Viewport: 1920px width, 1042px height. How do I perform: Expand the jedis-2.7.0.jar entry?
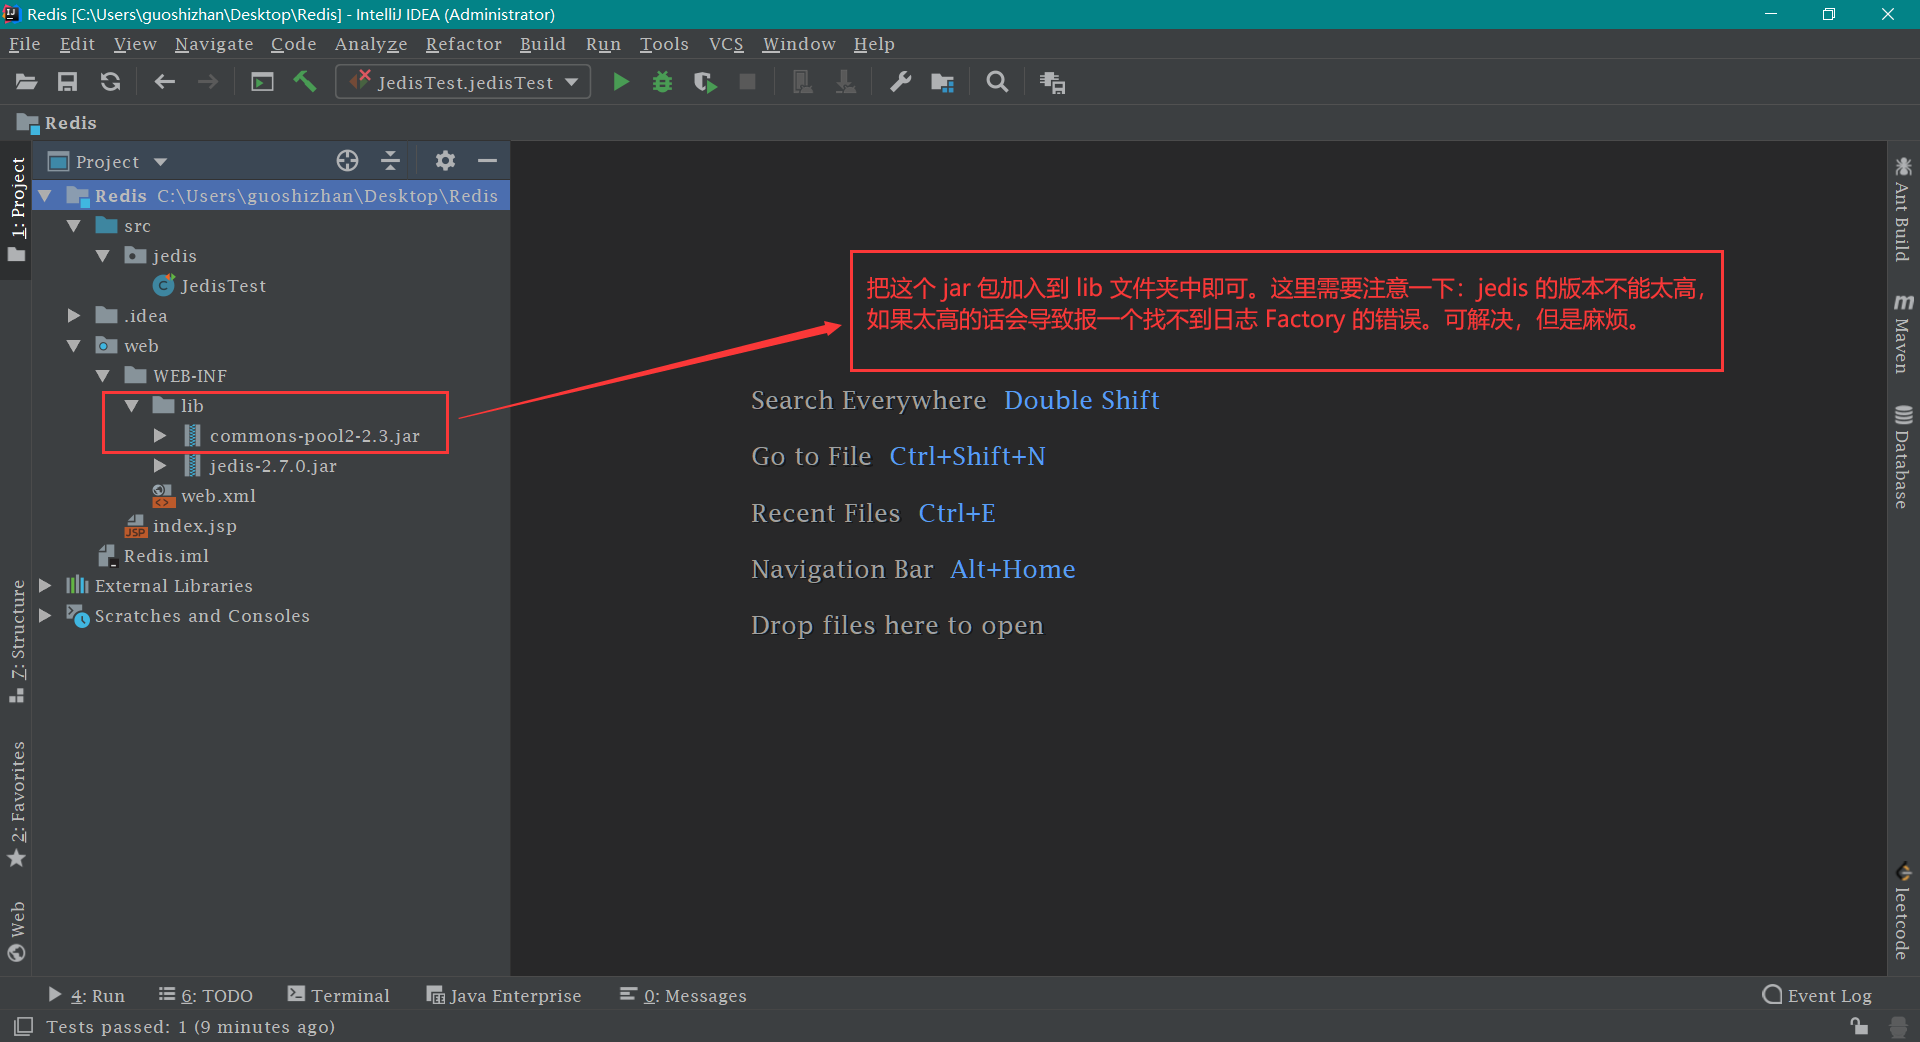pyautogui.click(x=160, y=466)
